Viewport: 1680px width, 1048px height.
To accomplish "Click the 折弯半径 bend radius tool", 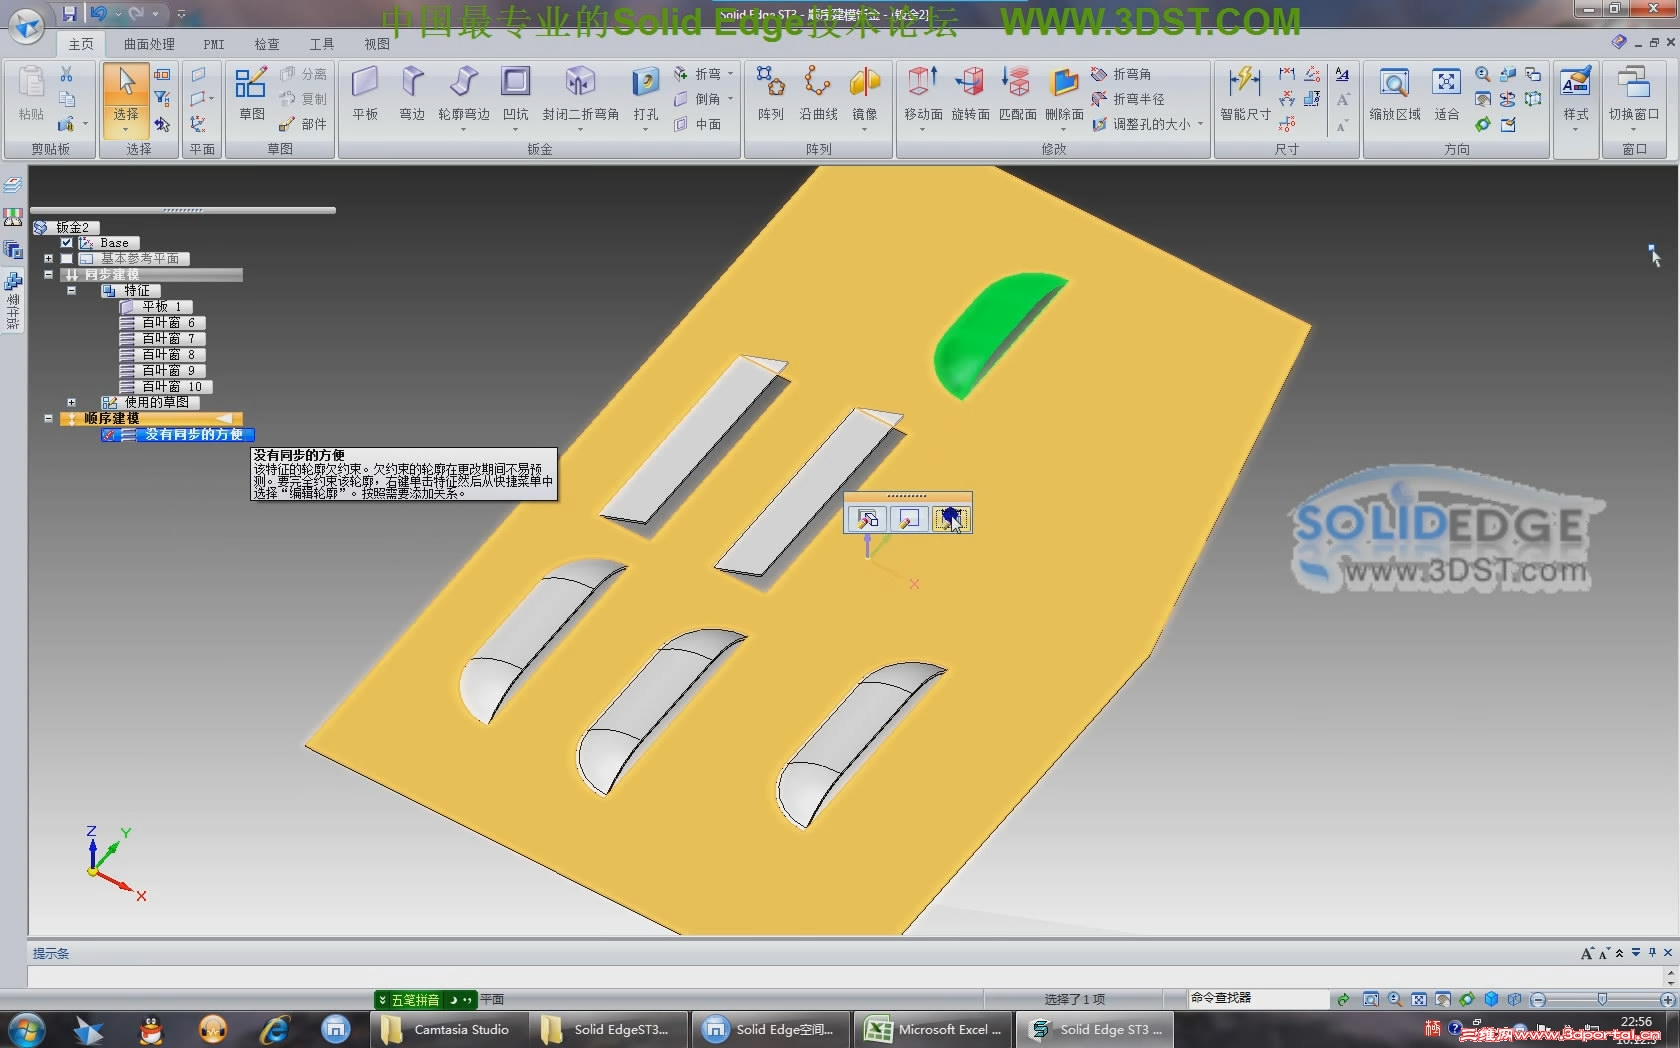I will pos(1127,99).
